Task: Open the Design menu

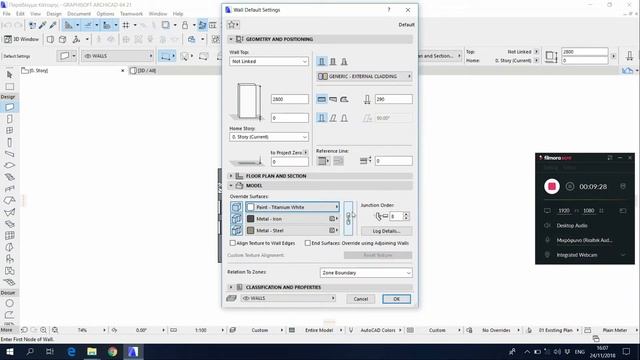Action: 53,14
